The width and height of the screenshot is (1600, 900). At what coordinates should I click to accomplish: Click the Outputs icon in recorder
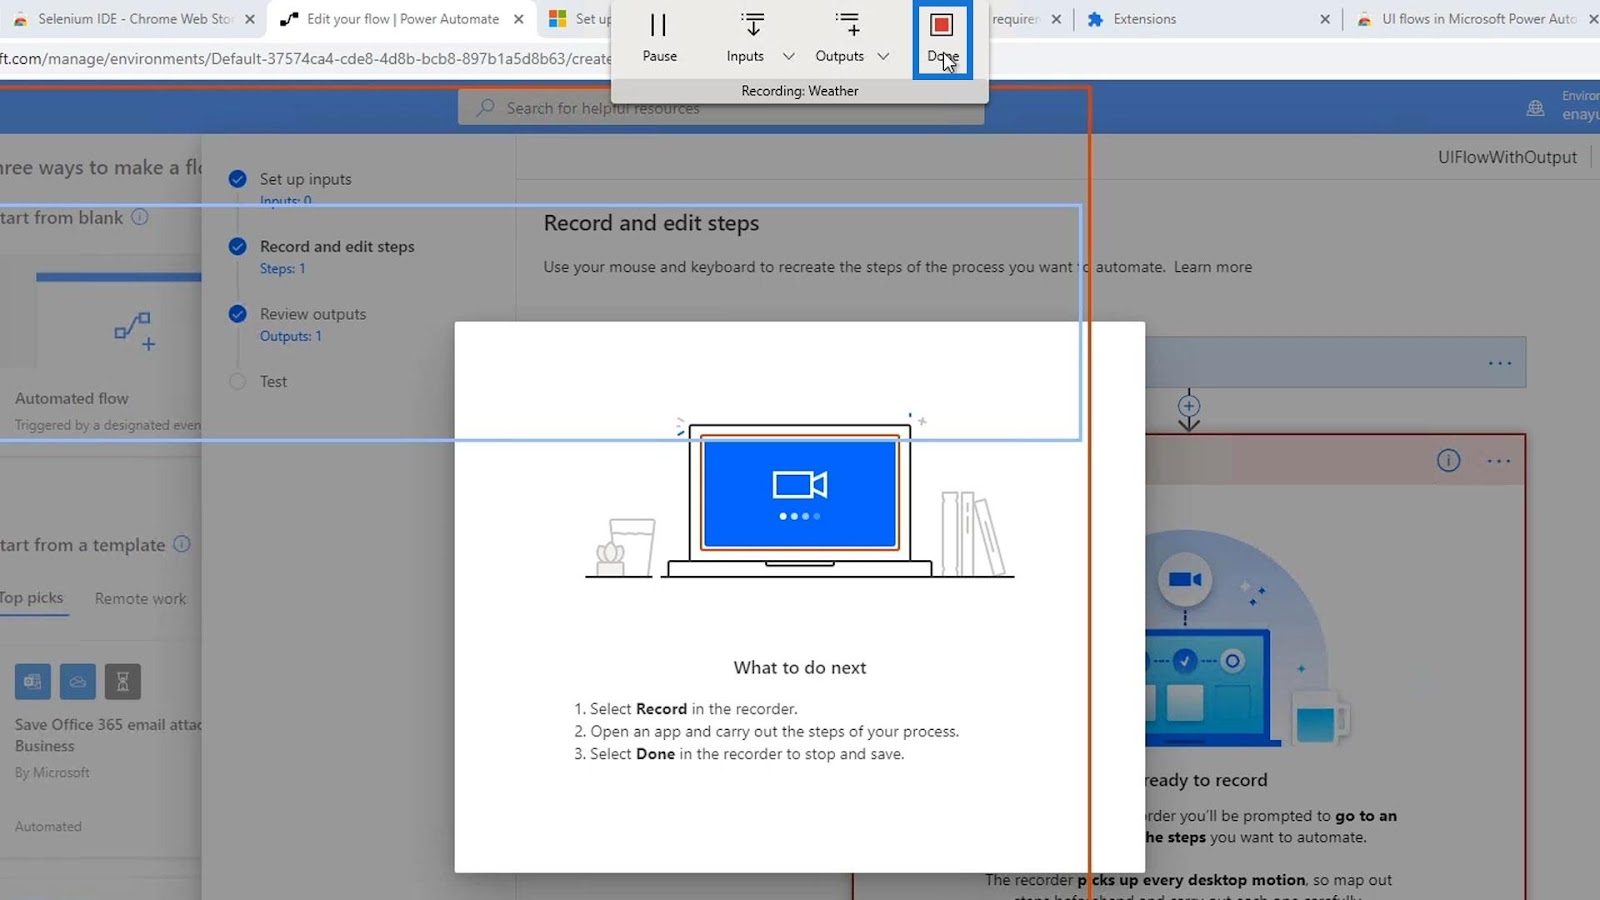[x=846, y=25]
